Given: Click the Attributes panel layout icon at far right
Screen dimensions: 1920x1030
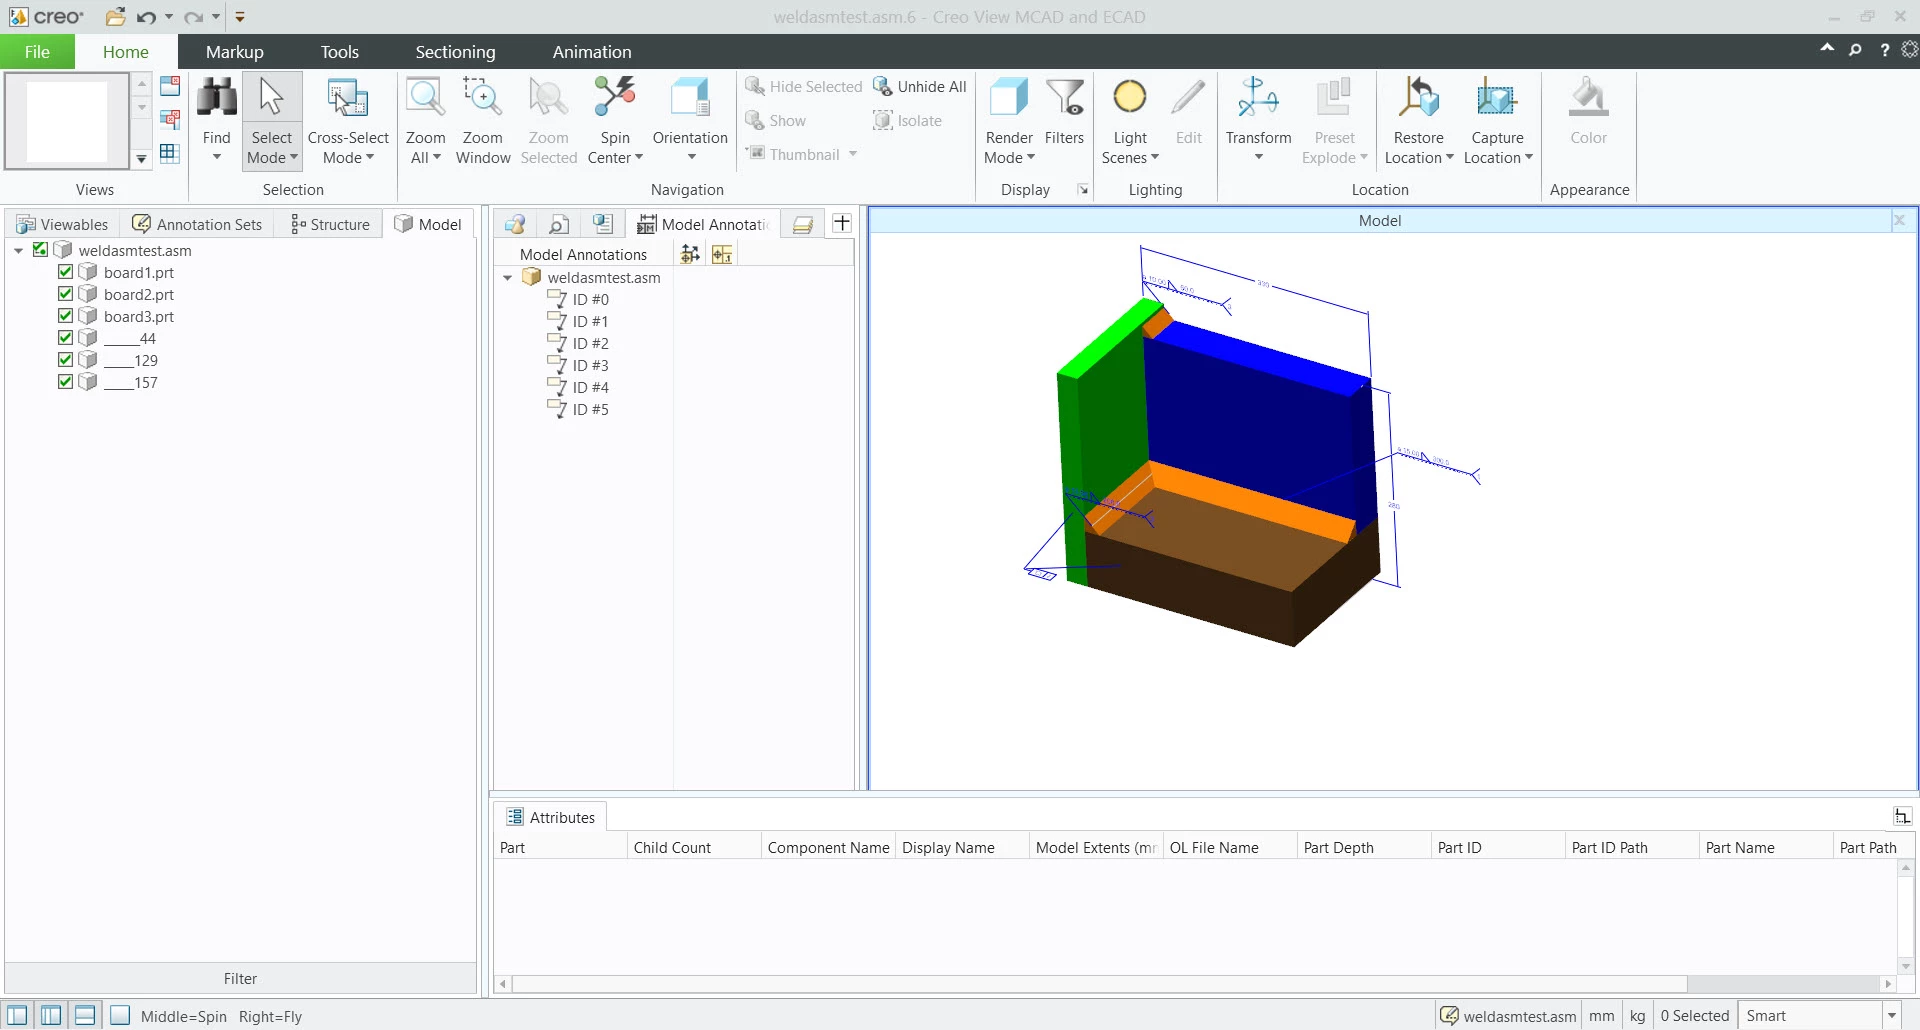Looking at the screenshot, I should pyautogui.click(x=1902, y=817).
